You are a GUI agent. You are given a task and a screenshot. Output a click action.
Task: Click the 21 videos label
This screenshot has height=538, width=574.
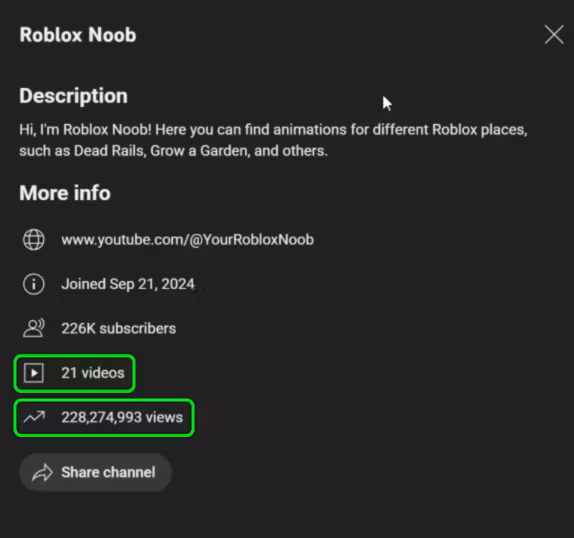click(93, 373)
